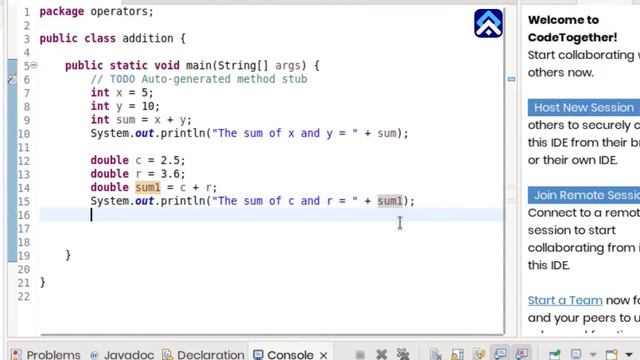This screenshot has height=360, width=640.
Task: Open the Display Selected Console dropdown arrow
Action: pos(593,355)
